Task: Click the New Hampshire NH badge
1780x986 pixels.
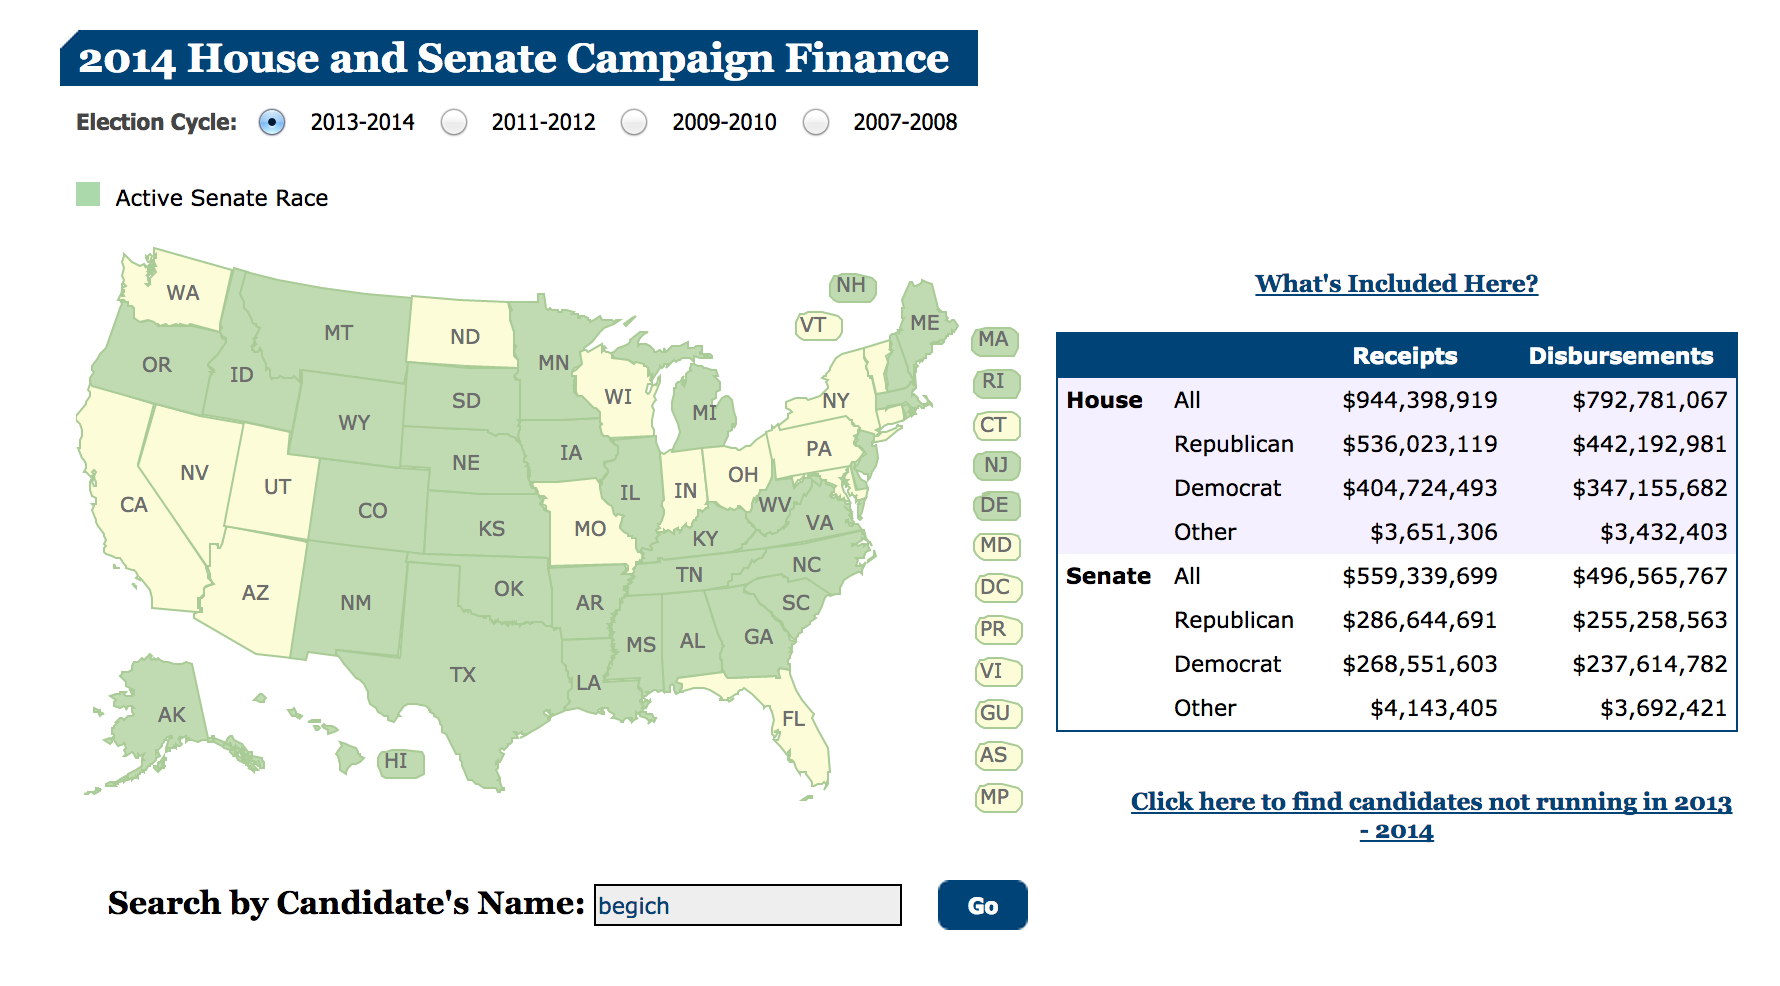Action: point(852,286)
